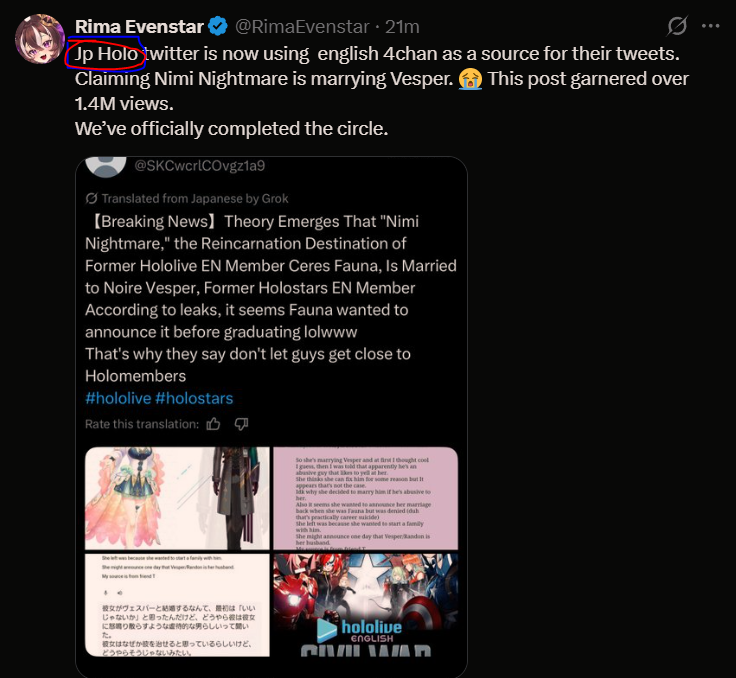
Task: Rate the translation with thumbs down
Action: pyautogui.click(x=241, y=424)
